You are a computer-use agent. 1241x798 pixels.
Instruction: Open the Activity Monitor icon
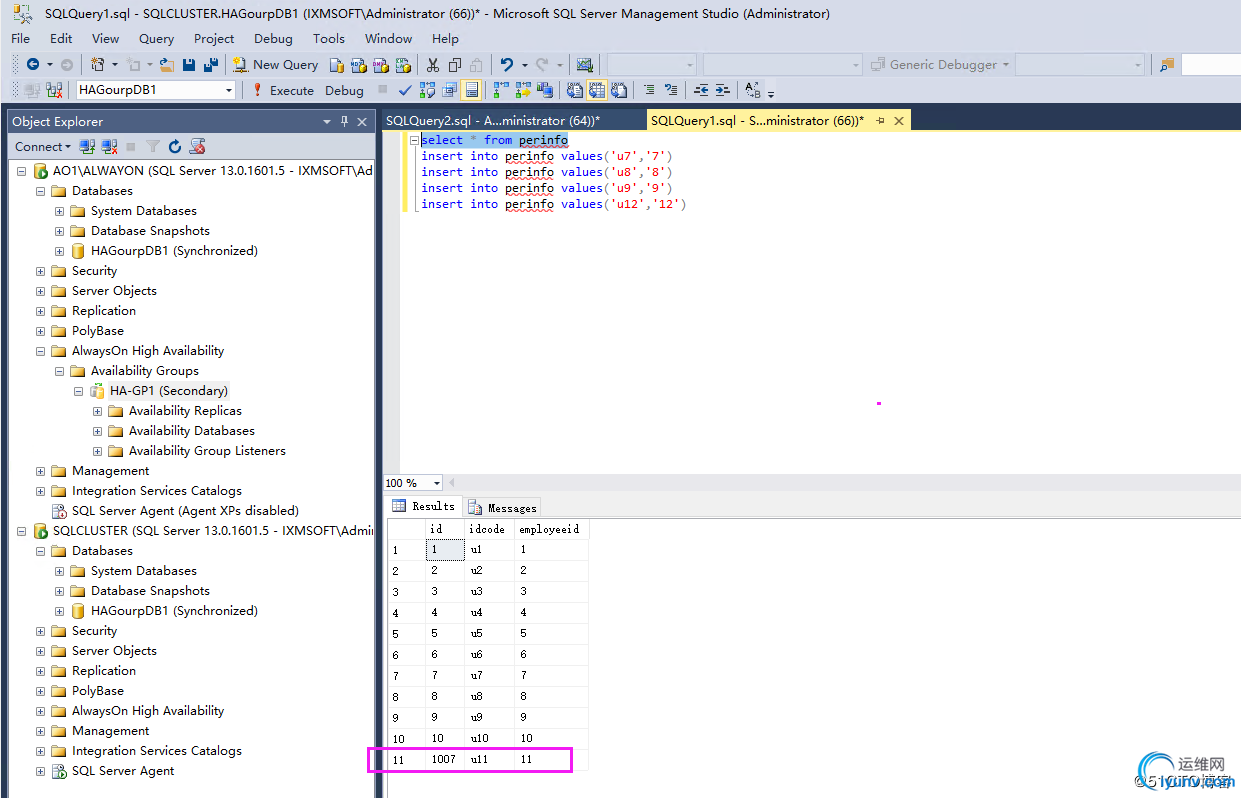tap(585, 65)
